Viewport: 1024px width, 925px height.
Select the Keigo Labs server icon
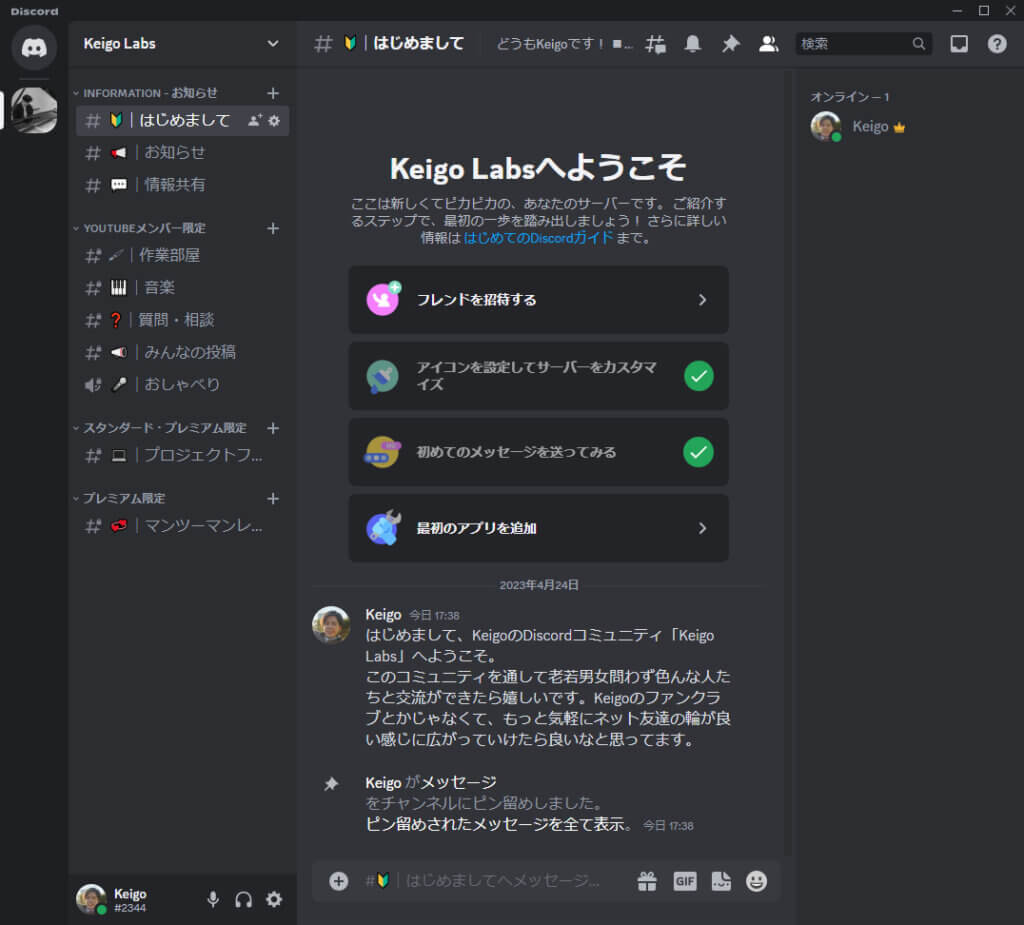(x=34, y=110)
